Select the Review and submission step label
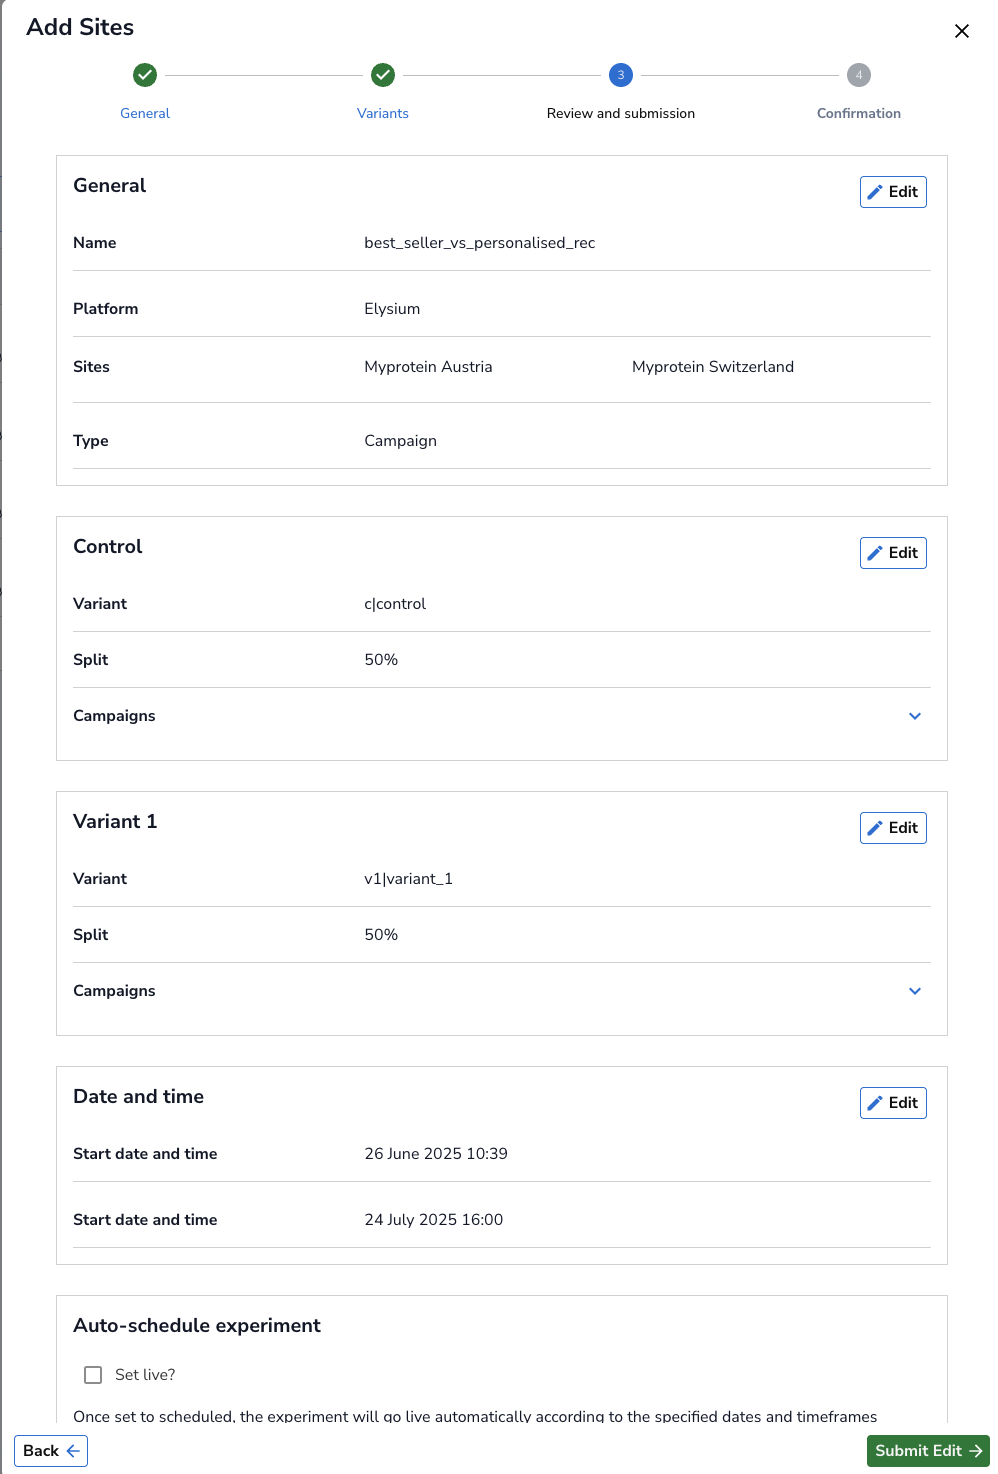The width and height of the screenshot is (998, 1474). [x=621, y=113]
